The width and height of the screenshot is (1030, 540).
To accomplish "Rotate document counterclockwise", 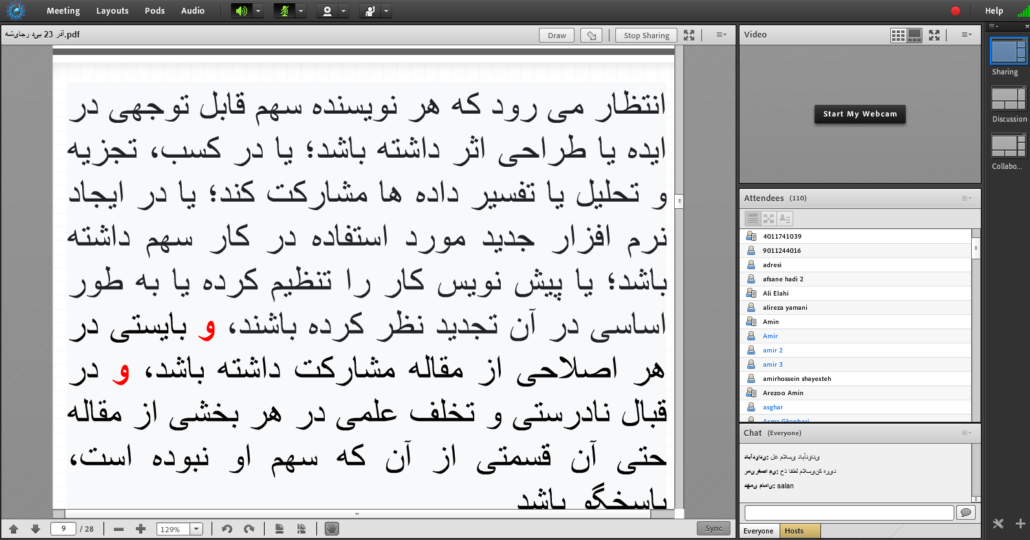I will tap(227, 529).
